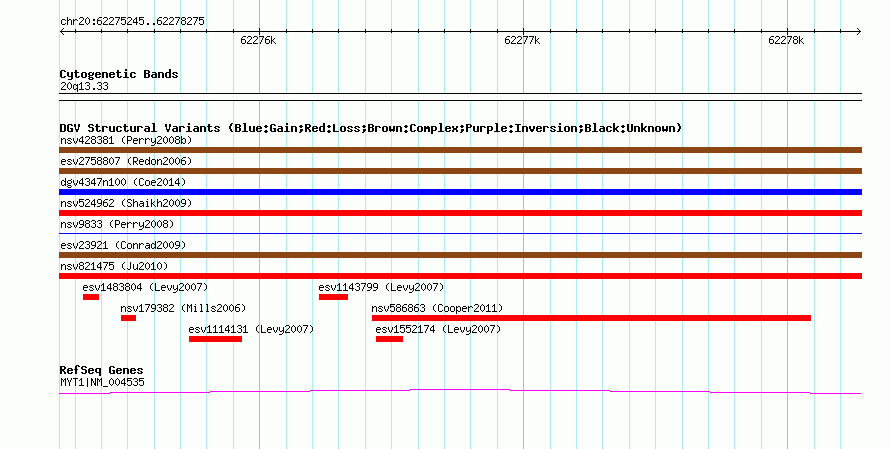This screenshot has width=890, height=449.
Task: Select the 20q13.33 band label
Action: 84,86
